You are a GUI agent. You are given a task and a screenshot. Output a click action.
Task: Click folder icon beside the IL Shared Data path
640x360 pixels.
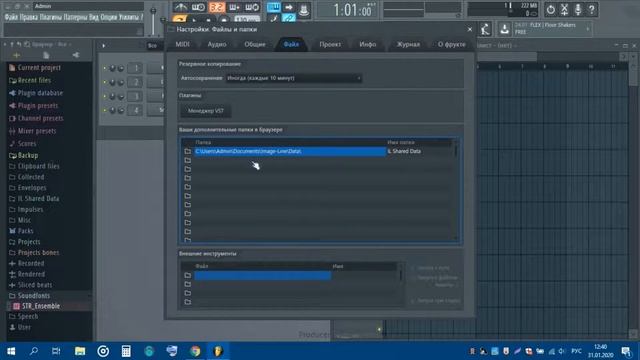coord(187,151)
